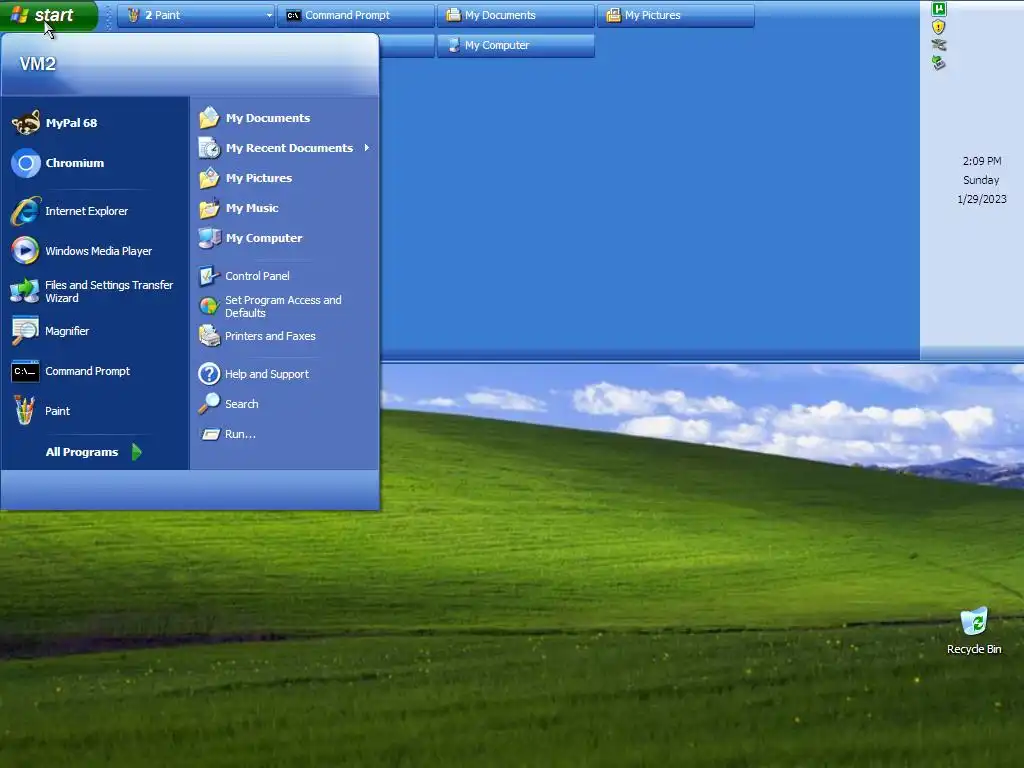Switch to My Documents taskbar window
The height and width of the screenshot is (768, 1024).
pos(515,15)
